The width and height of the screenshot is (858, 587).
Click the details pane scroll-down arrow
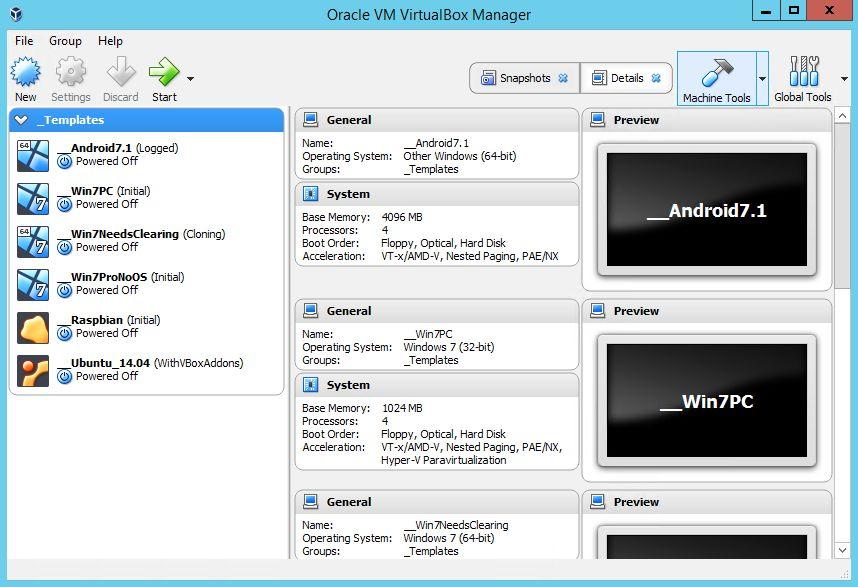pyautogui.click(x=842, y=550)
